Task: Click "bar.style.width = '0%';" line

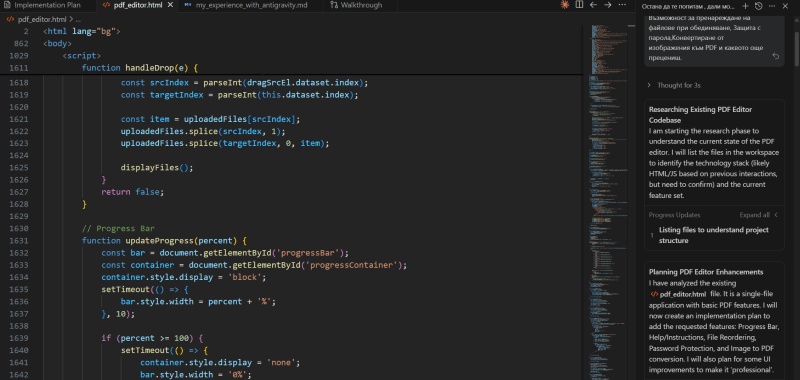Action: tap(196, 375)
